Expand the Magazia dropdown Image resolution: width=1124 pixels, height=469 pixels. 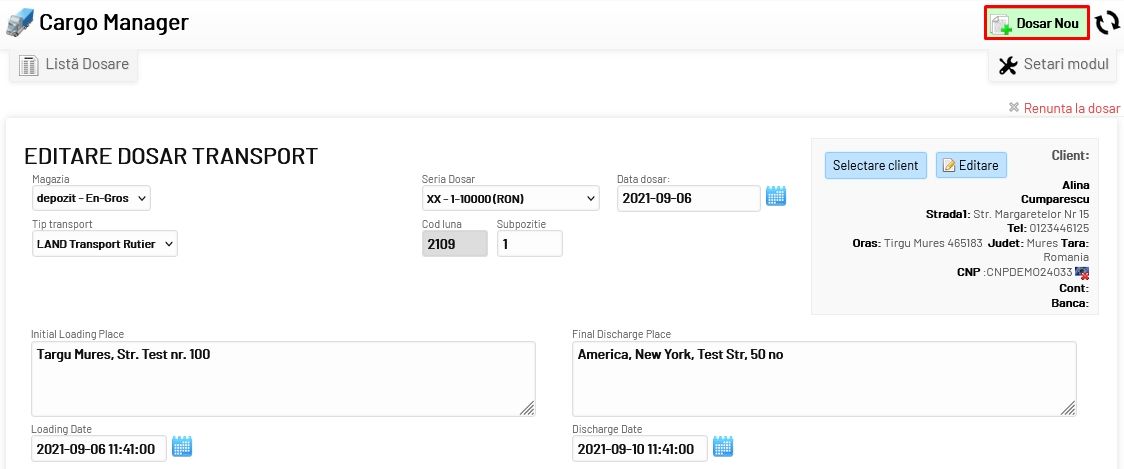point(91,198)
